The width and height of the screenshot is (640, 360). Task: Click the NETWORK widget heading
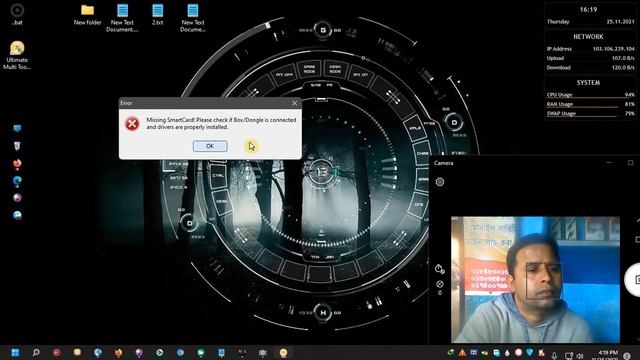(x=588, y=37)
